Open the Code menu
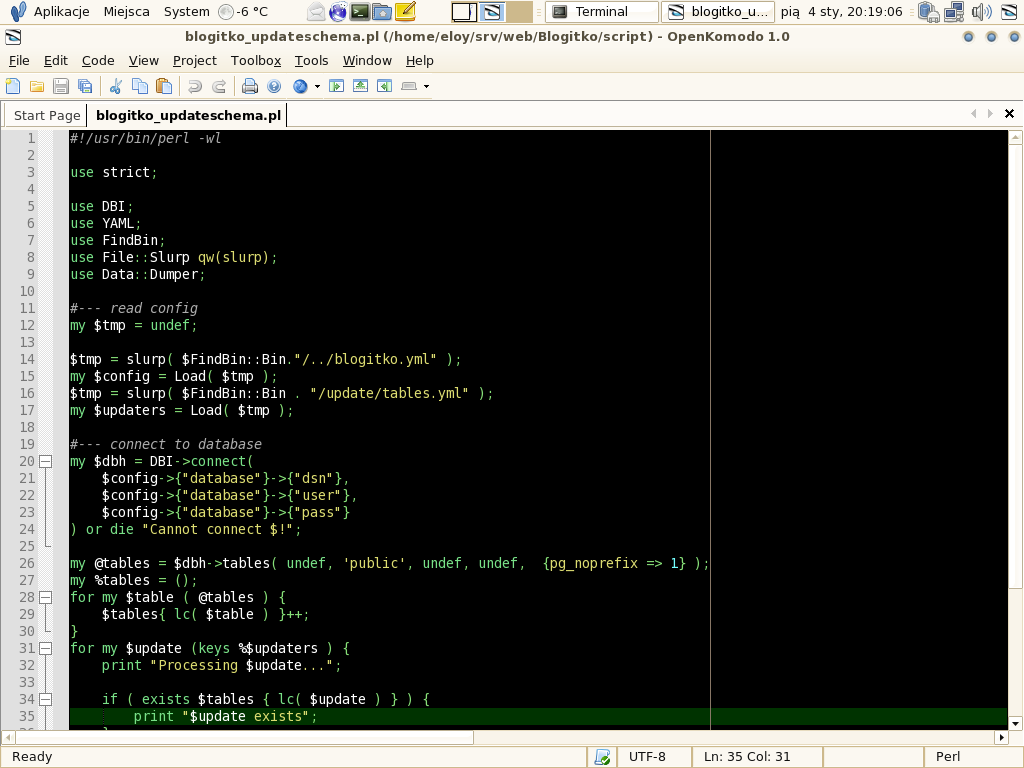The width and height of the screenshot is (1024, 768). click(x=98, y=61)
